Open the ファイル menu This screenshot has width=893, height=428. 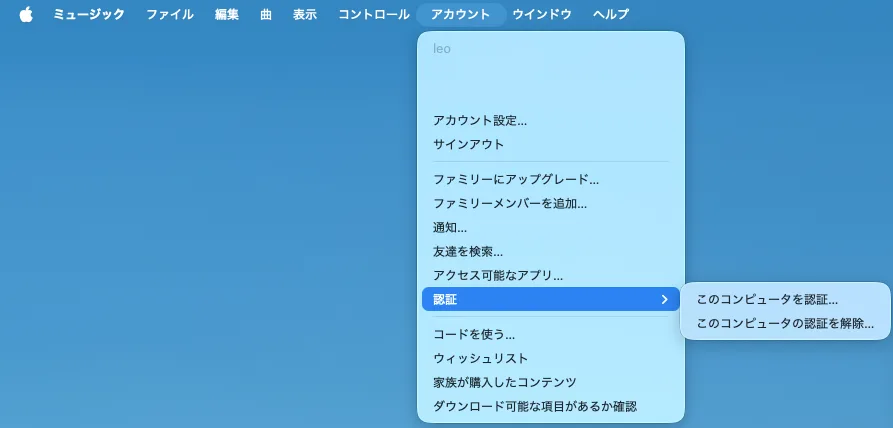coord(170,15)
